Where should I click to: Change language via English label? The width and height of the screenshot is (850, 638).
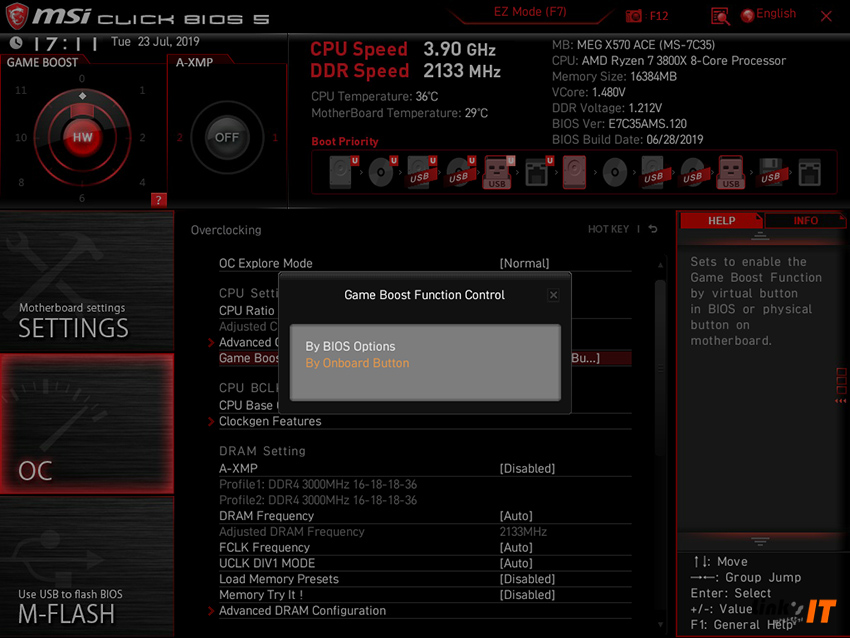[776, 14]
